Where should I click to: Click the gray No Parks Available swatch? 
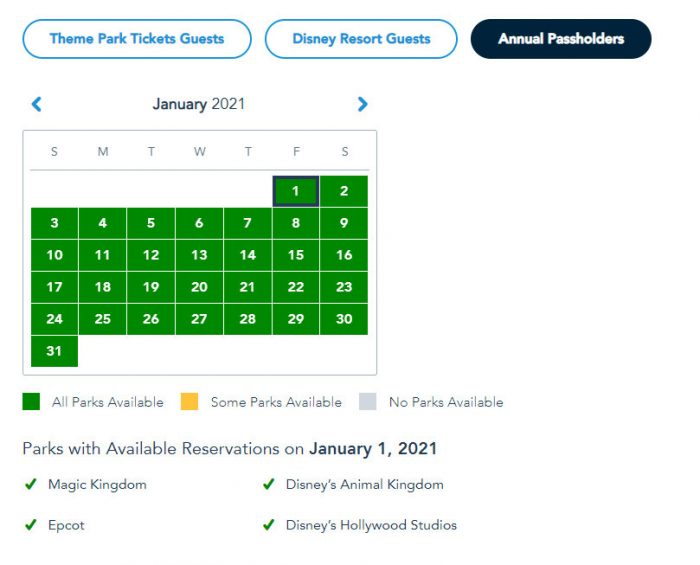pyautogui.click(x=368, y=402)
